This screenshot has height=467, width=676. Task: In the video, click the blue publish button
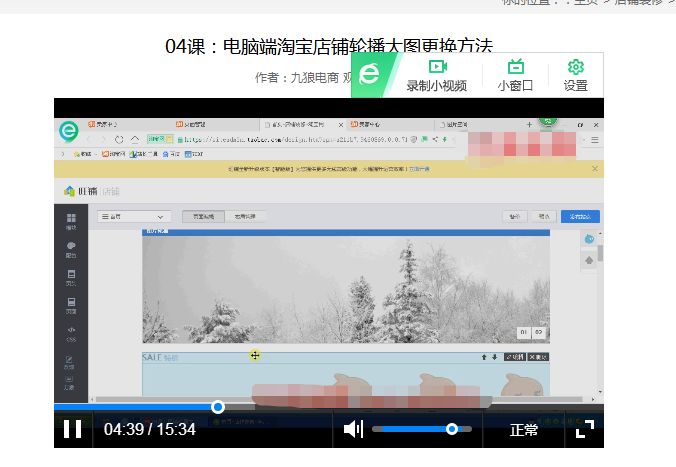coord(580,216)
